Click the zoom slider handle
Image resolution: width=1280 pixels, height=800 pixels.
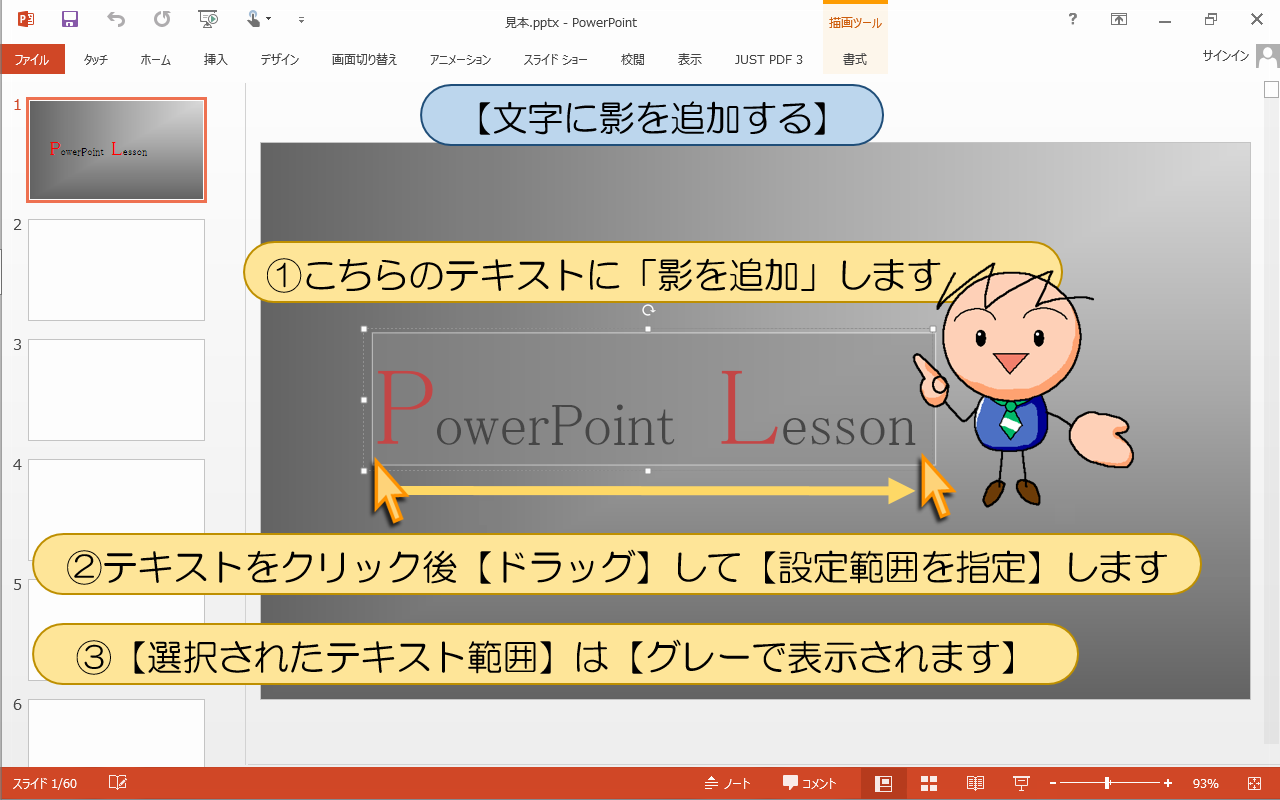click(x=1107, y=784)
